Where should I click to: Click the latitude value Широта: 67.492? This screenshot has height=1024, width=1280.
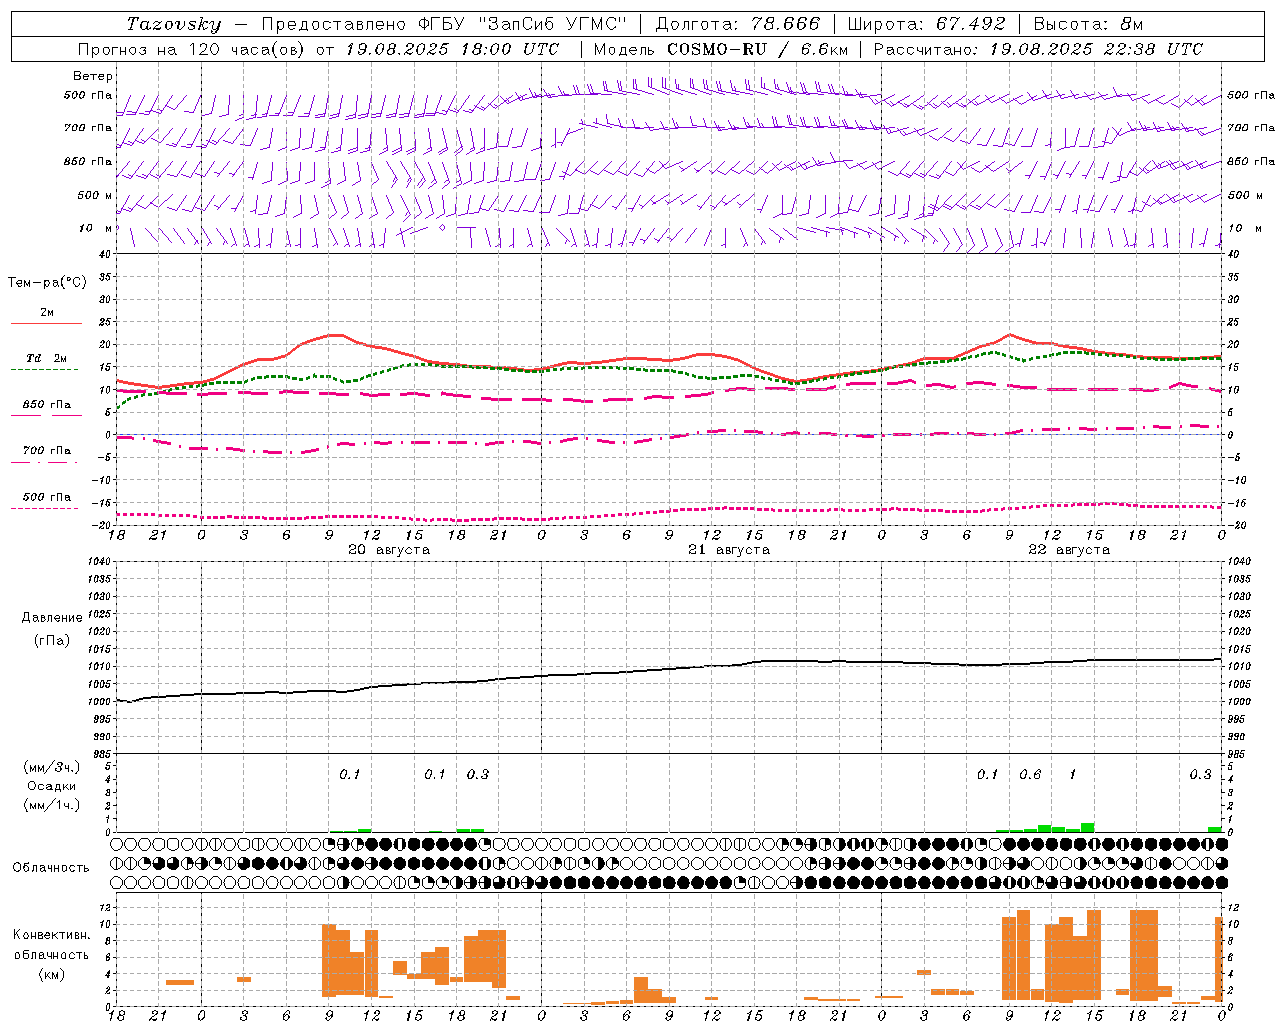point(926,24)
